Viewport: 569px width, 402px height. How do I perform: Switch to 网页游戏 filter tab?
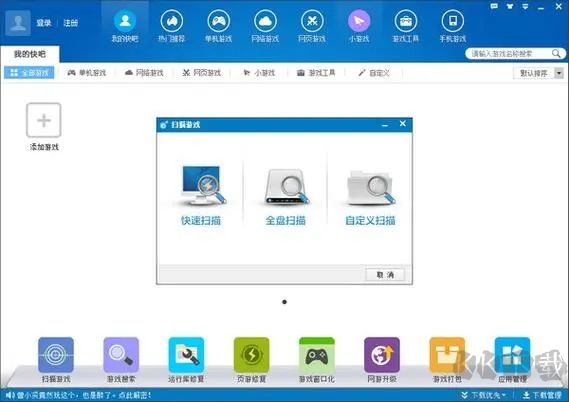(x=201, y=73)
